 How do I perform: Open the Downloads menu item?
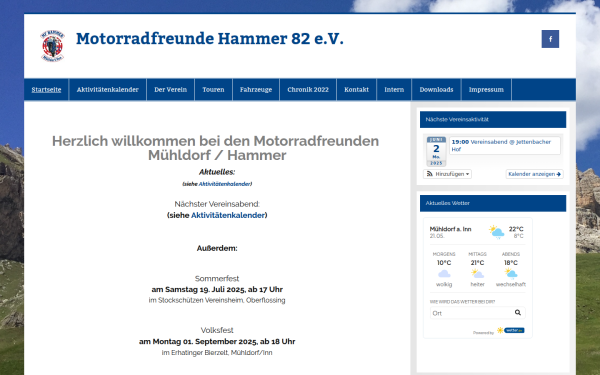(436, 90)
